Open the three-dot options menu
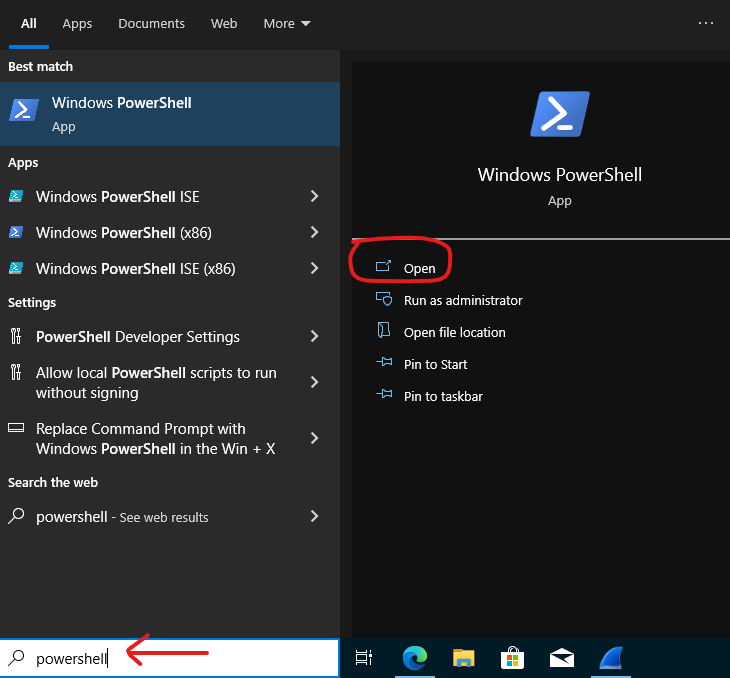 (x=706, y=23)
